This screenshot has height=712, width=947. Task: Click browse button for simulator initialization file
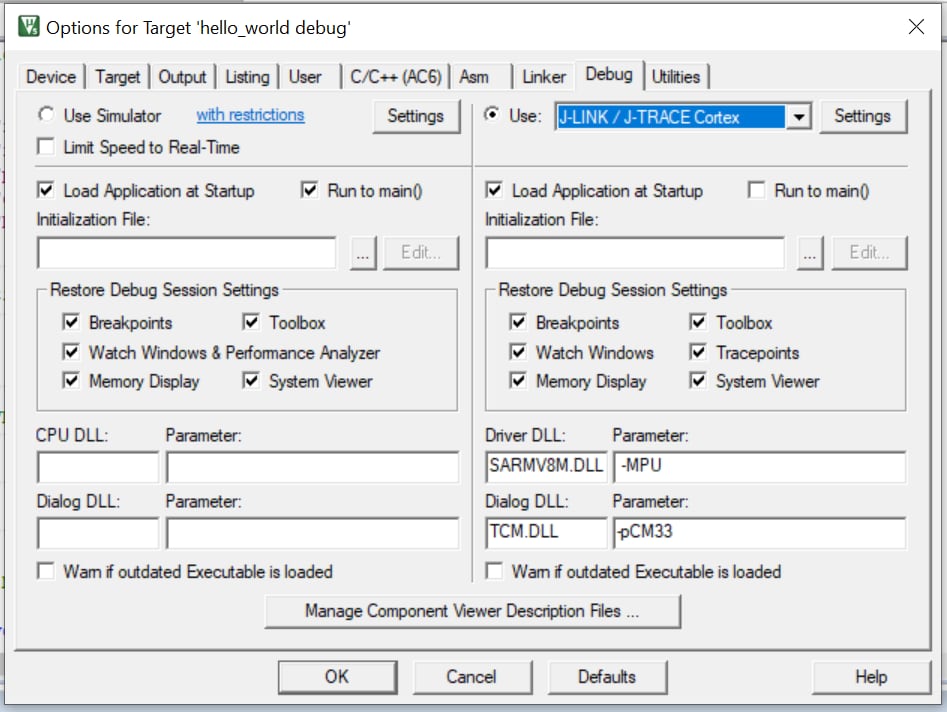pyautogui.click(x=363, y=253)
